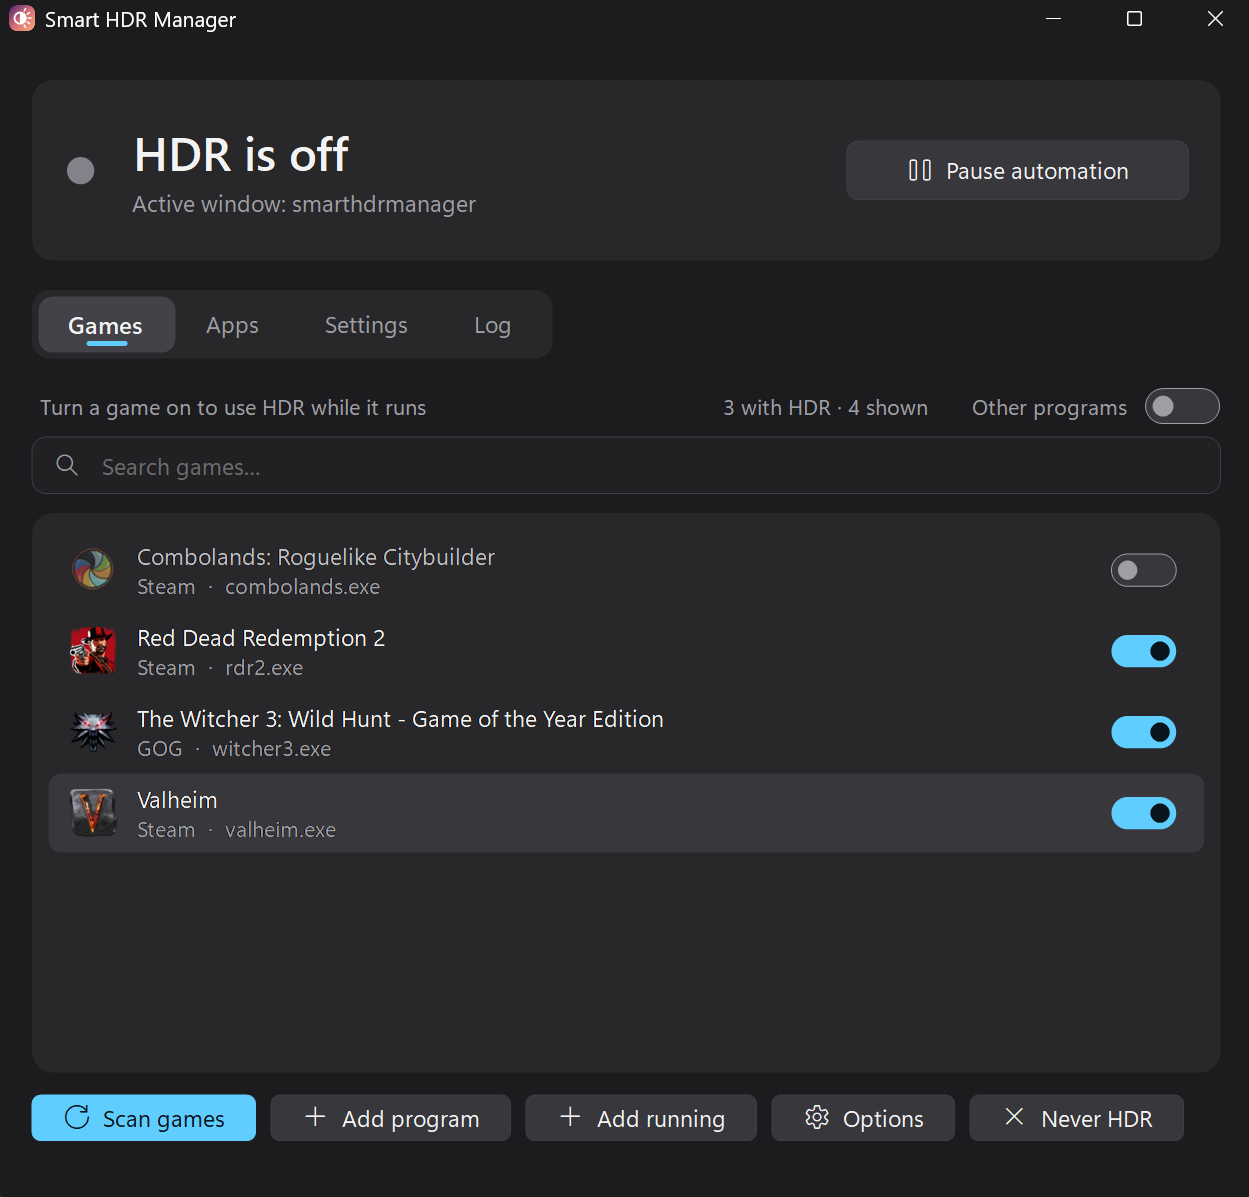Click the '3 with HDR · 4 shown' counter
This screenshot has width=1249, height=1197.
(x=826, y=408)
